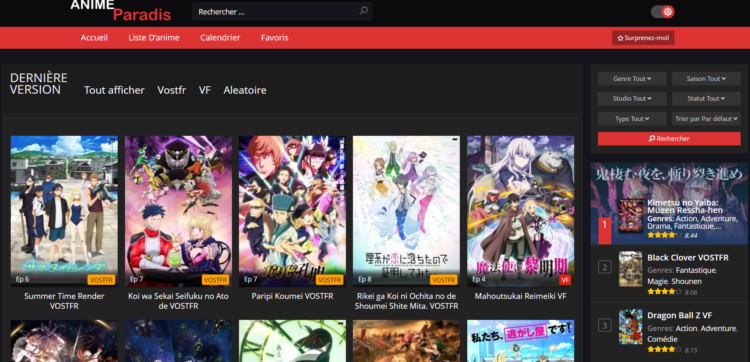Select the Aleatoire tab
The width and height of the screenshot is (750, 362).
click(245, 90)
